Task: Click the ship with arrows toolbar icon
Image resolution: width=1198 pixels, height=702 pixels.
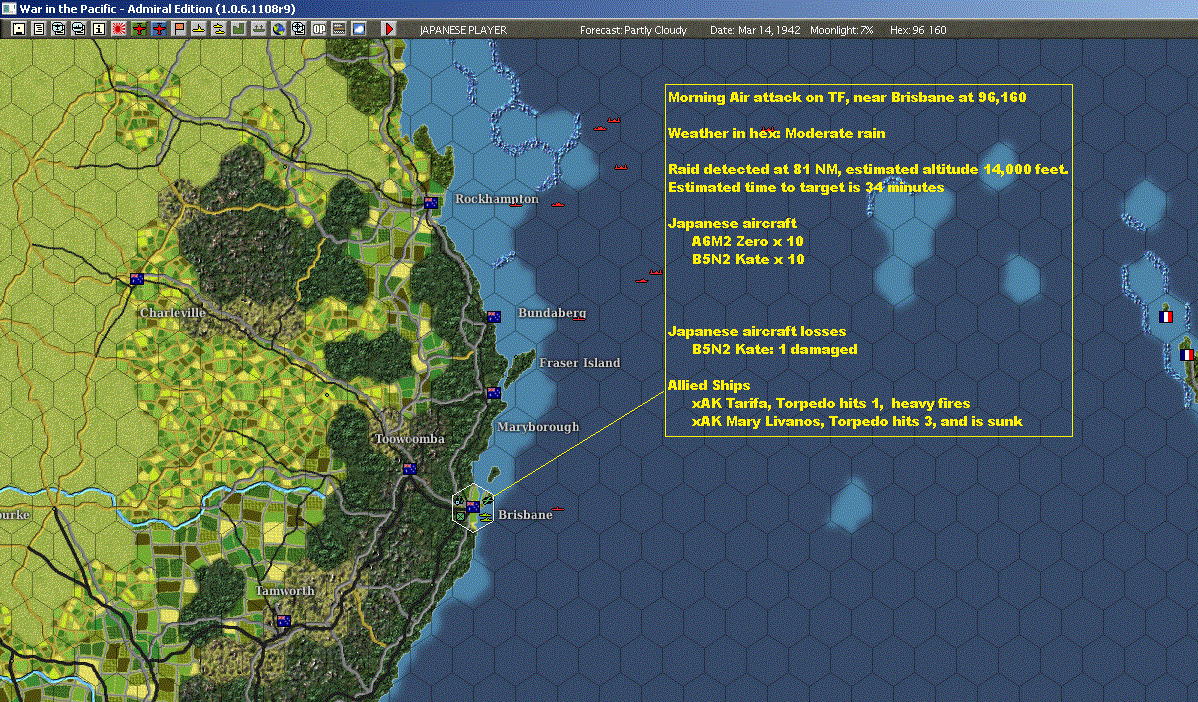Action: click(258, 29)
